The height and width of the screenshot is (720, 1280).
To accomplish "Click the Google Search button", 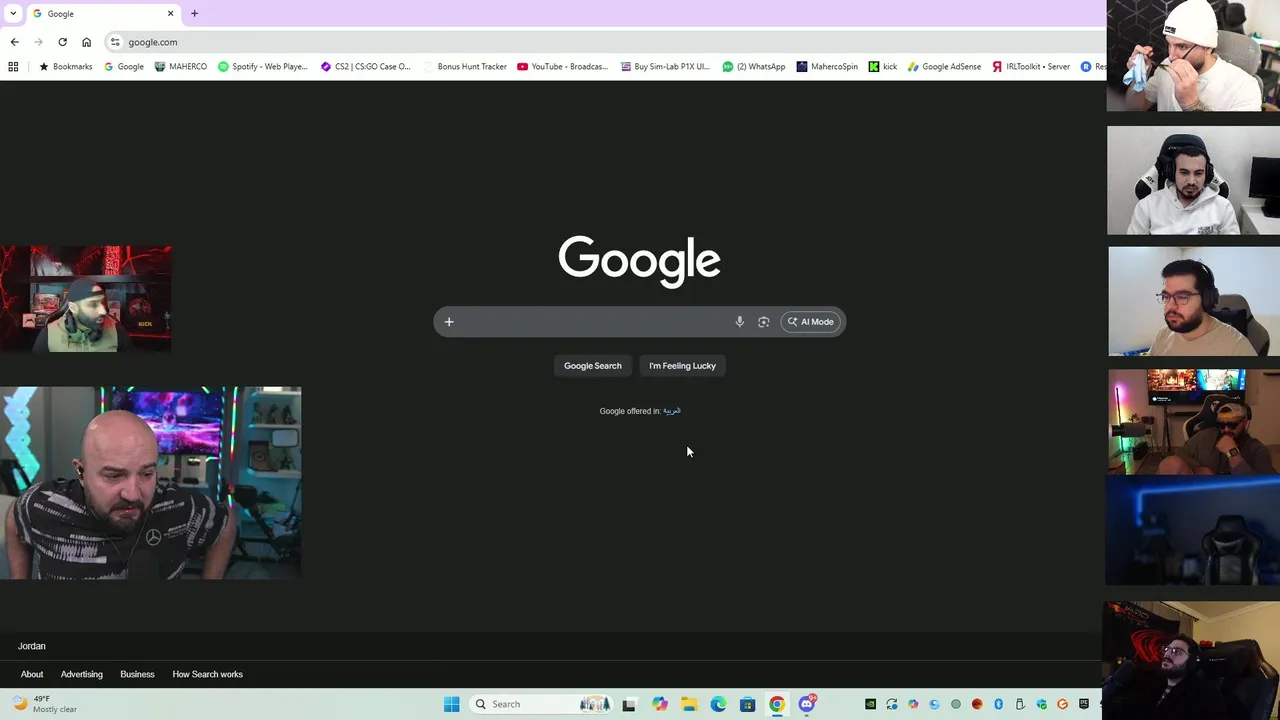I will click(592, 366).
